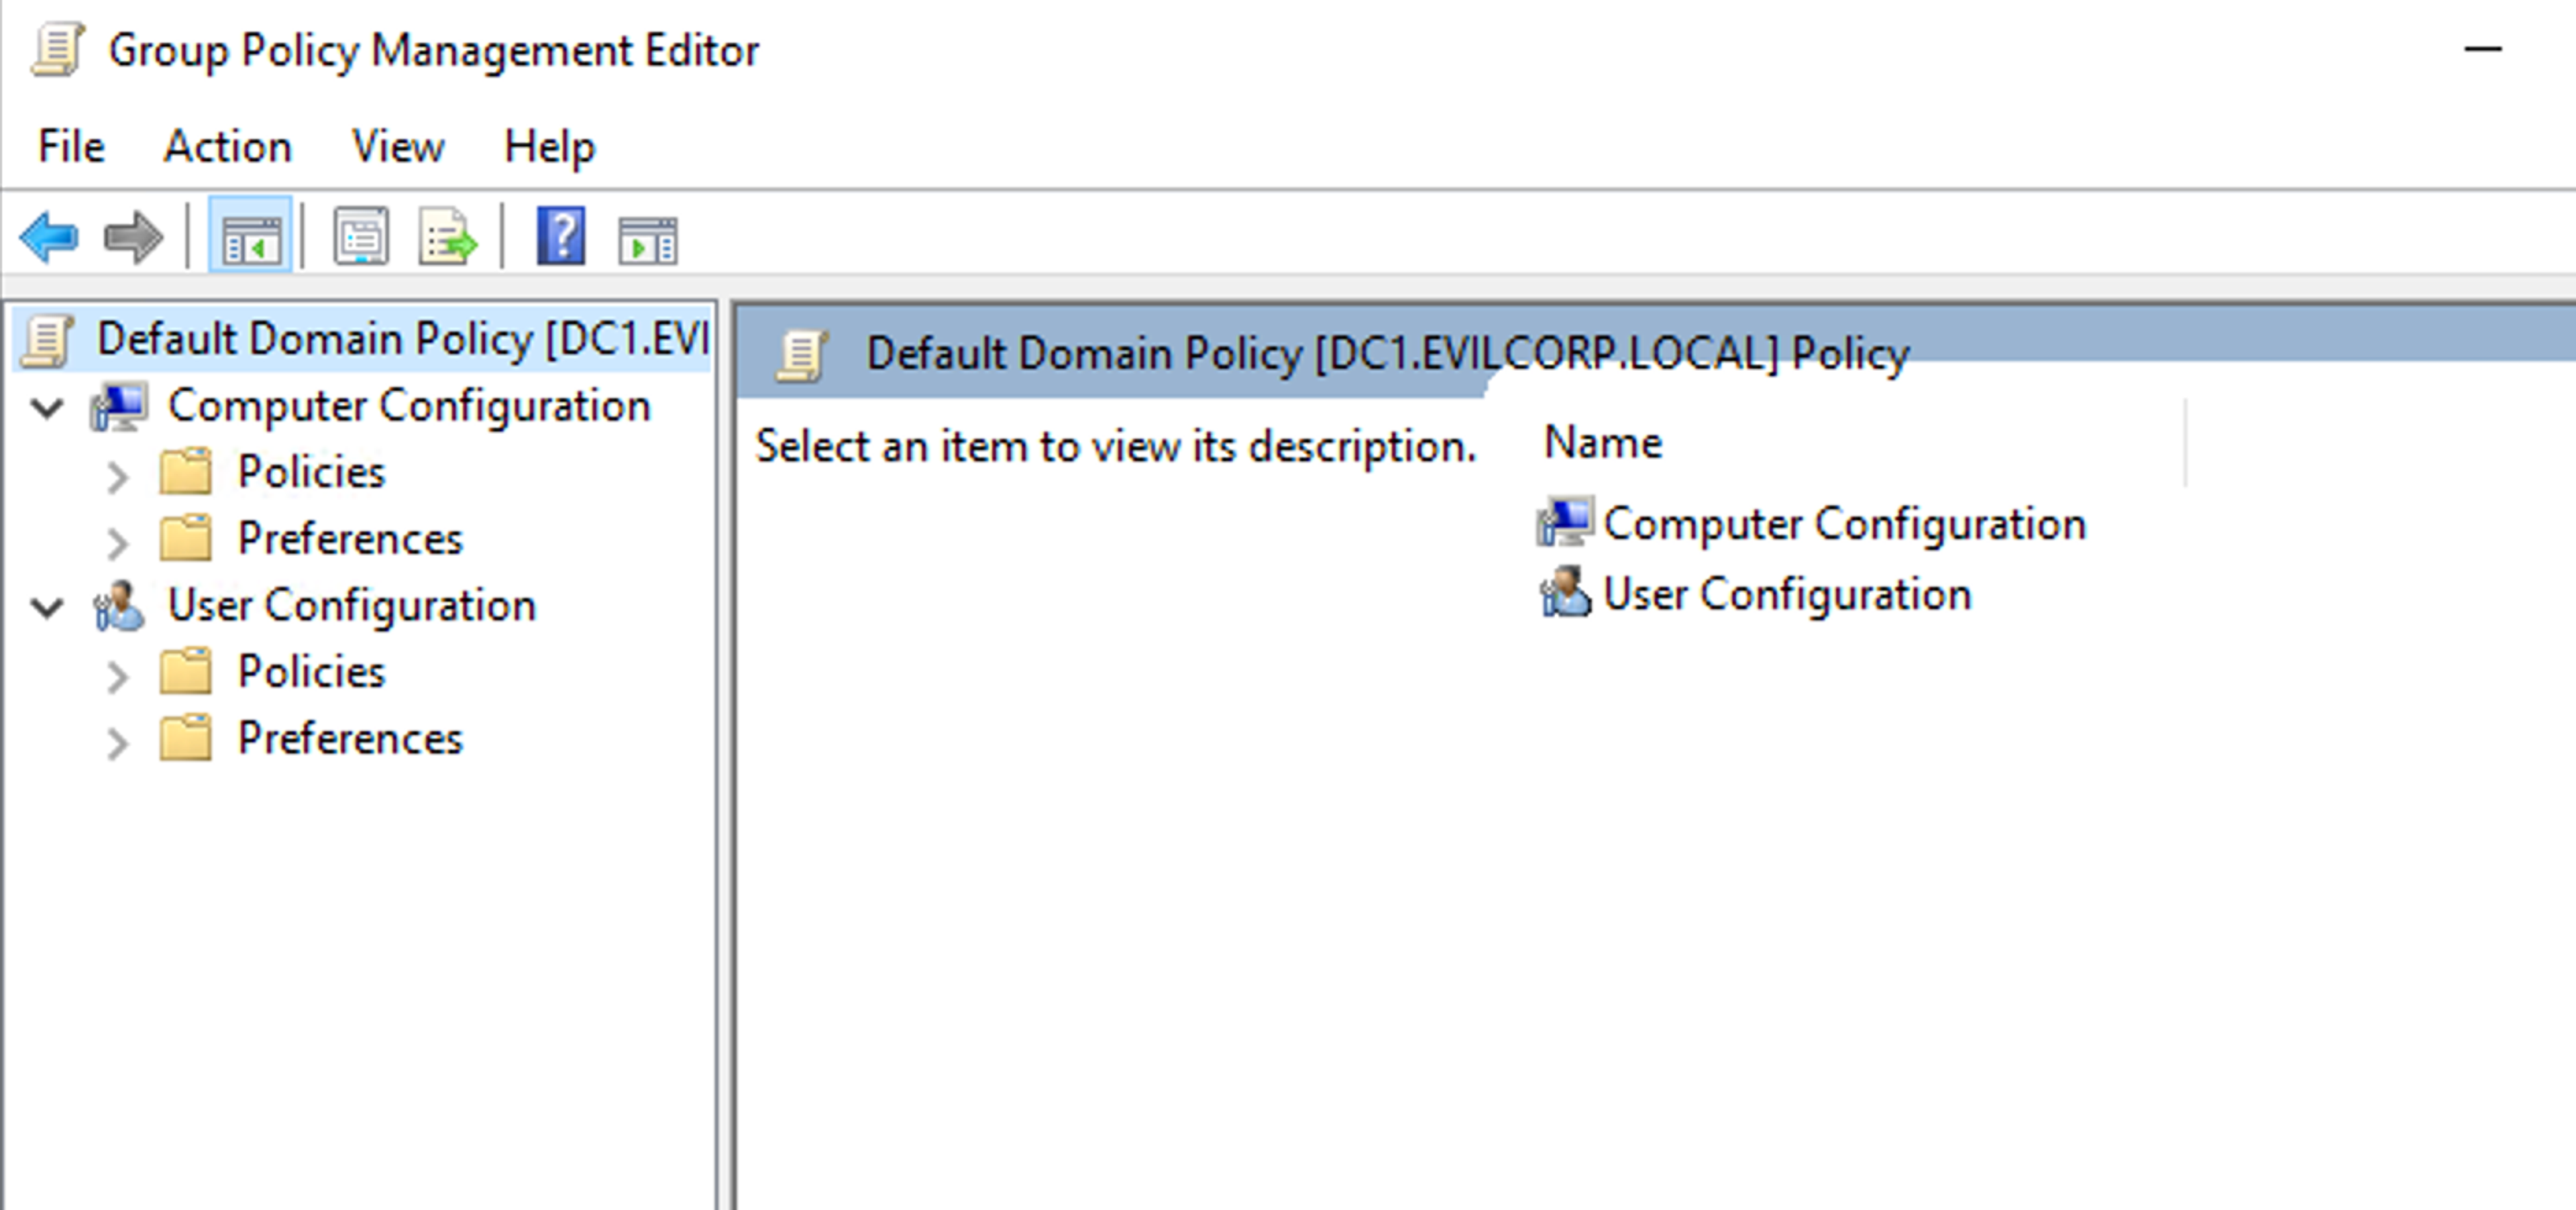This screenshot has height=1210, width=2576.
Task: Click the Export List toolbar icon
Action: pyautogui.click(x=447, y=237)
